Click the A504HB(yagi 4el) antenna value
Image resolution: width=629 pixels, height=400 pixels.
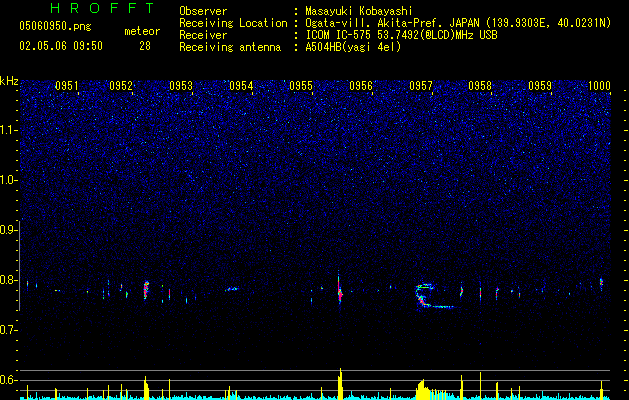[x=353, y=47]
